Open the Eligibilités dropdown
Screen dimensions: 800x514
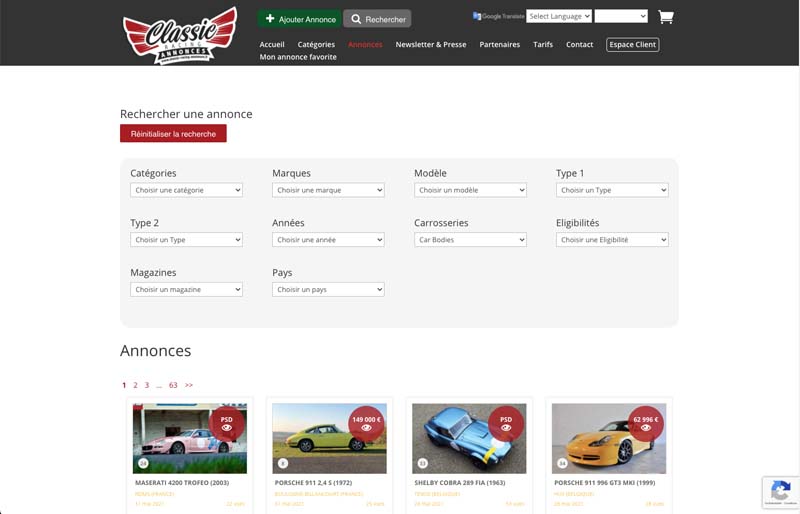click(x=612, y=239)
